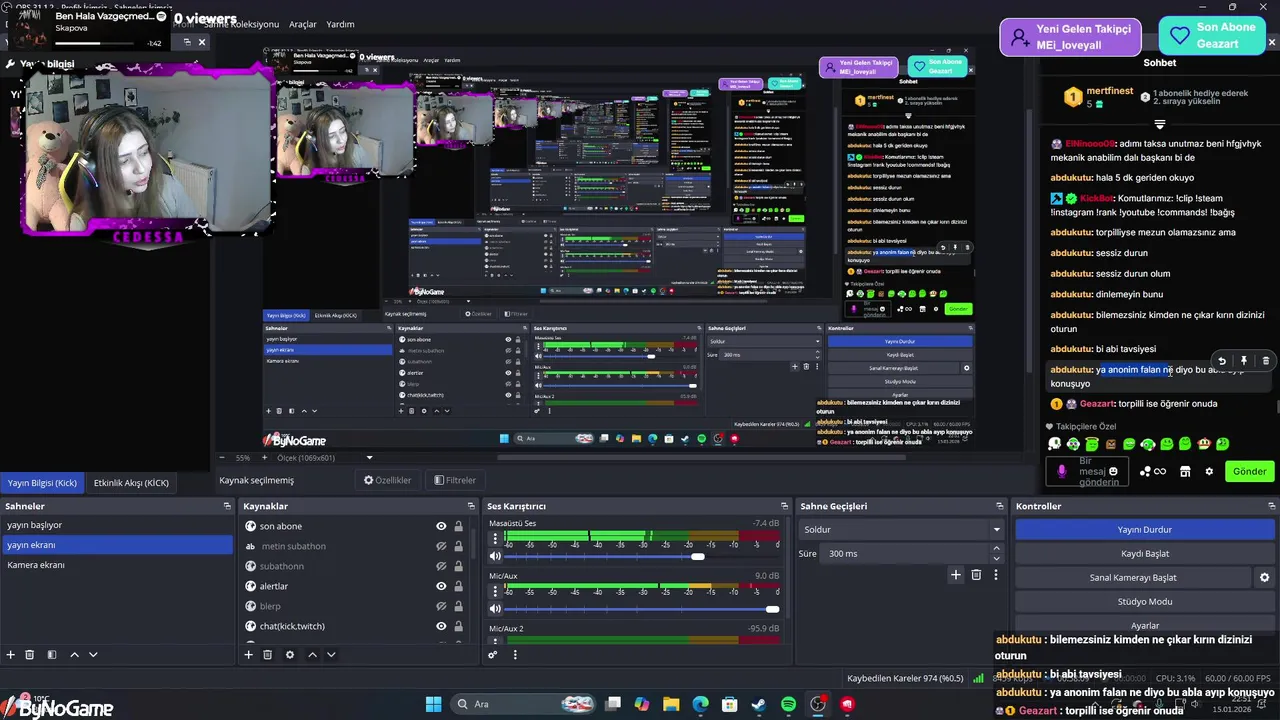This screenshot has width=1280, height=720.
Task: Adjust Masaüstü Ses volume slider handle
Action: click(697, 556)
